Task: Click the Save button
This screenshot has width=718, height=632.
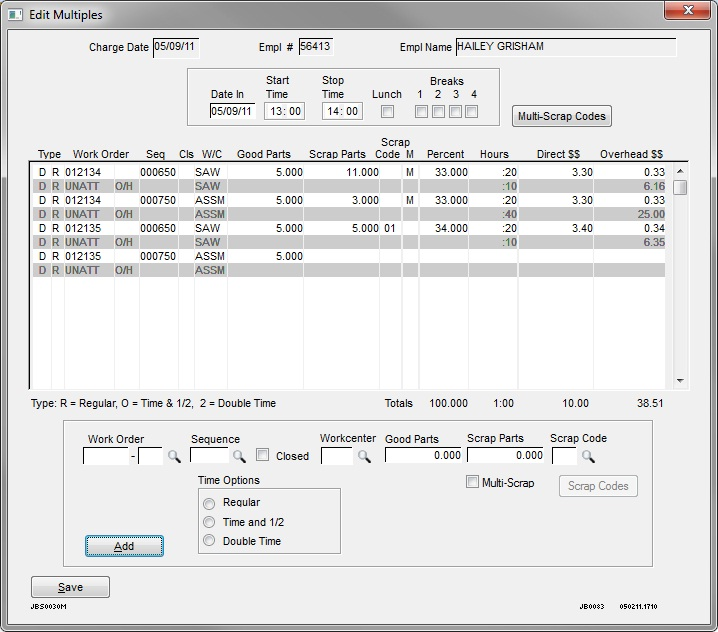Action: (x=71, y=587)
